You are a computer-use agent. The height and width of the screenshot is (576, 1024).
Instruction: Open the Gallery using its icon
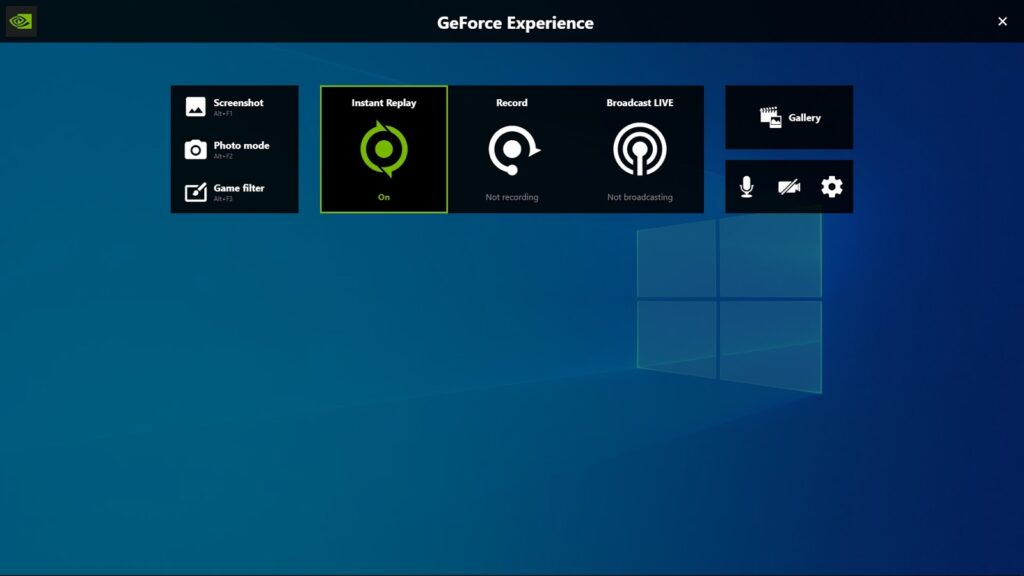tap(770, 115)
